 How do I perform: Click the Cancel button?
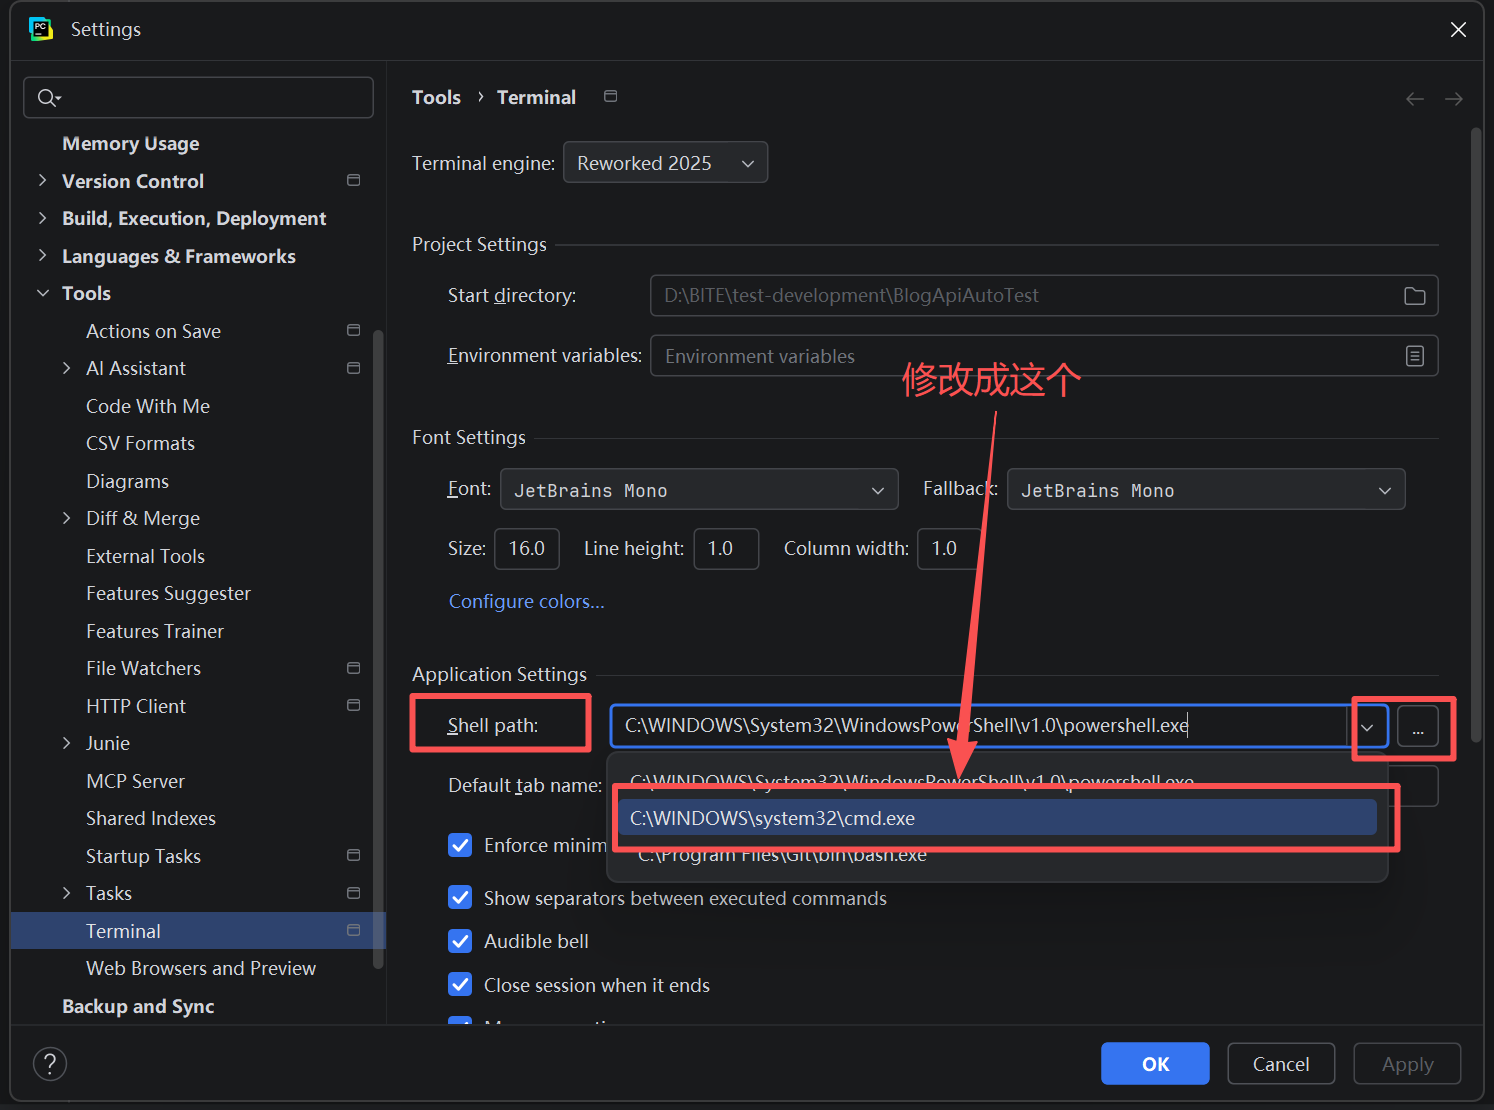1281,1064
